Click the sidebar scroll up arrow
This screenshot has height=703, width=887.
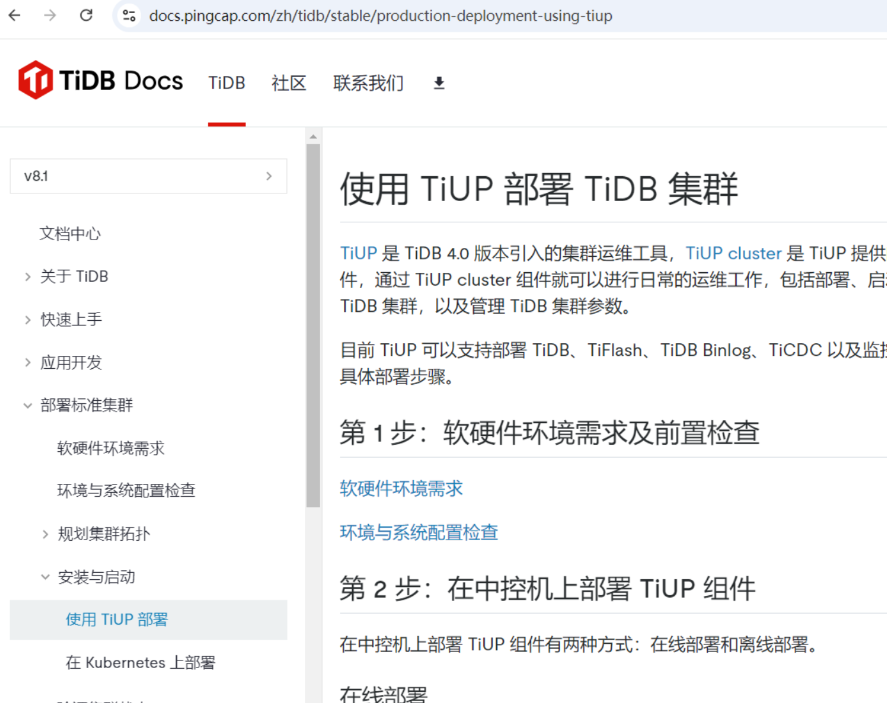(313, 137)
